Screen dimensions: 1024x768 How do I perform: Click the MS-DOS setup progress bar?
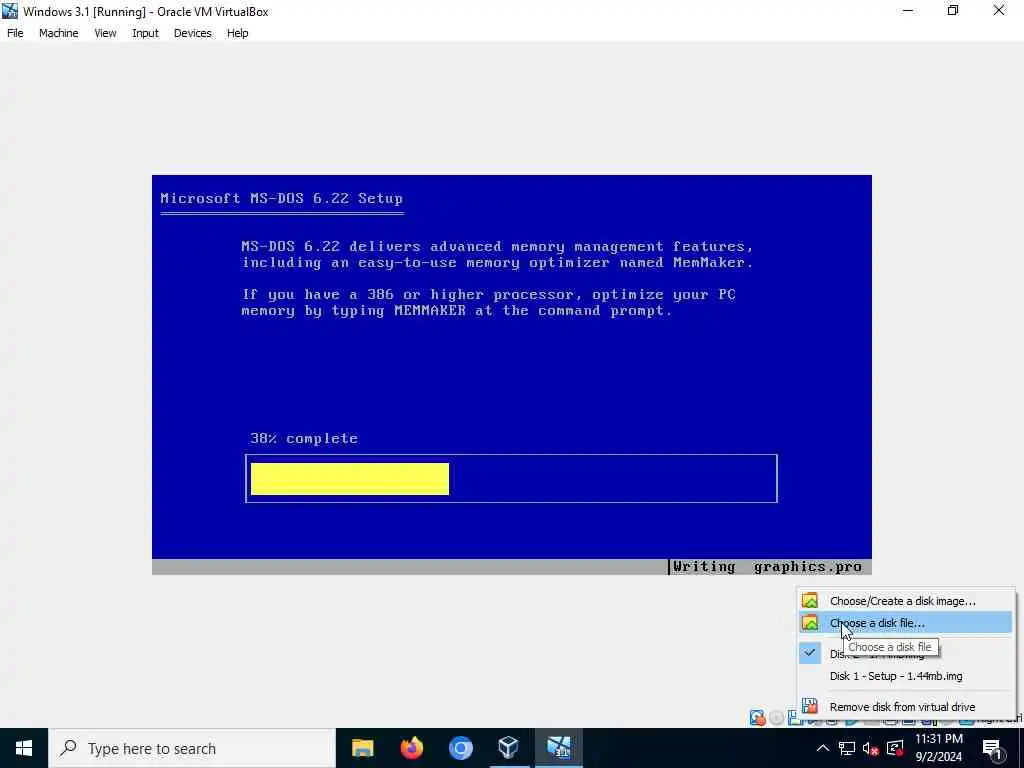(x=511, y=479)
